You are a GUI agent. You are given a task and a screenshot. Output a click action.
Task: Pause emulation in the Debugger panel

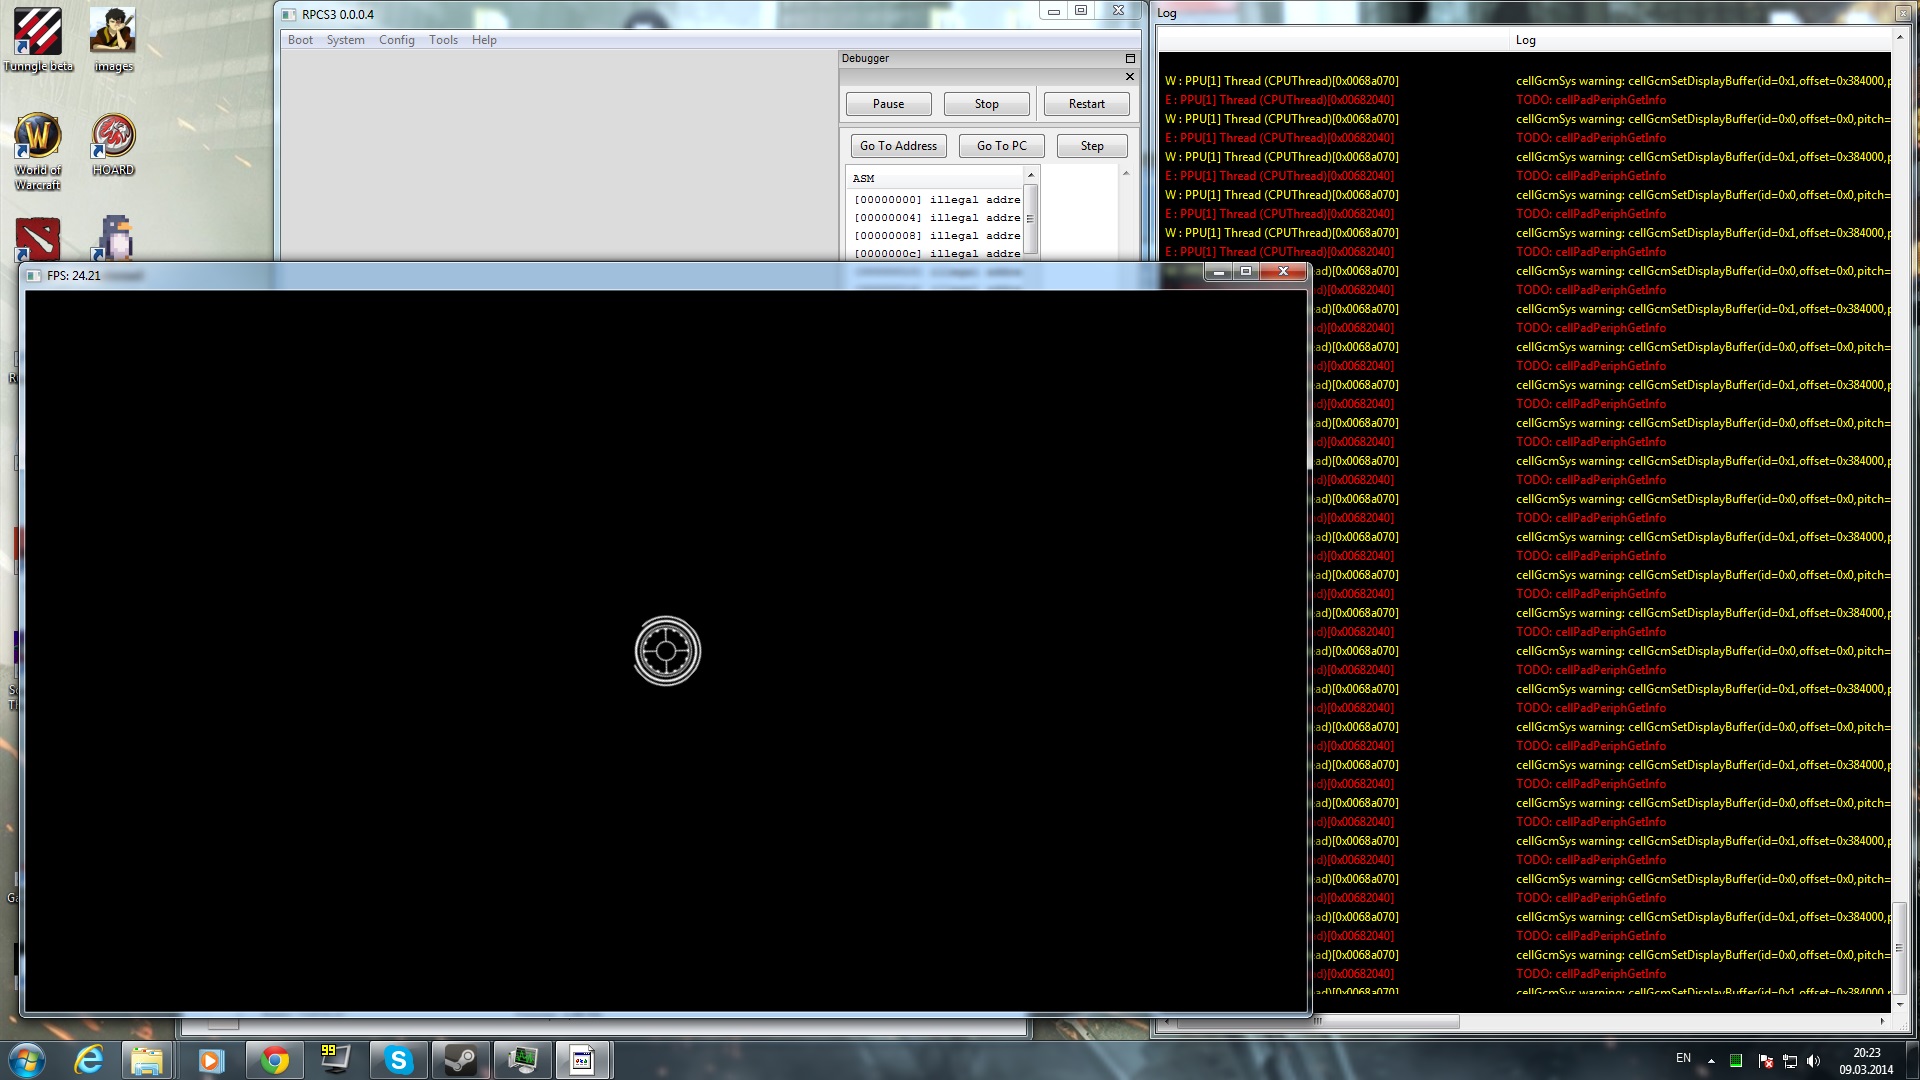888,104
